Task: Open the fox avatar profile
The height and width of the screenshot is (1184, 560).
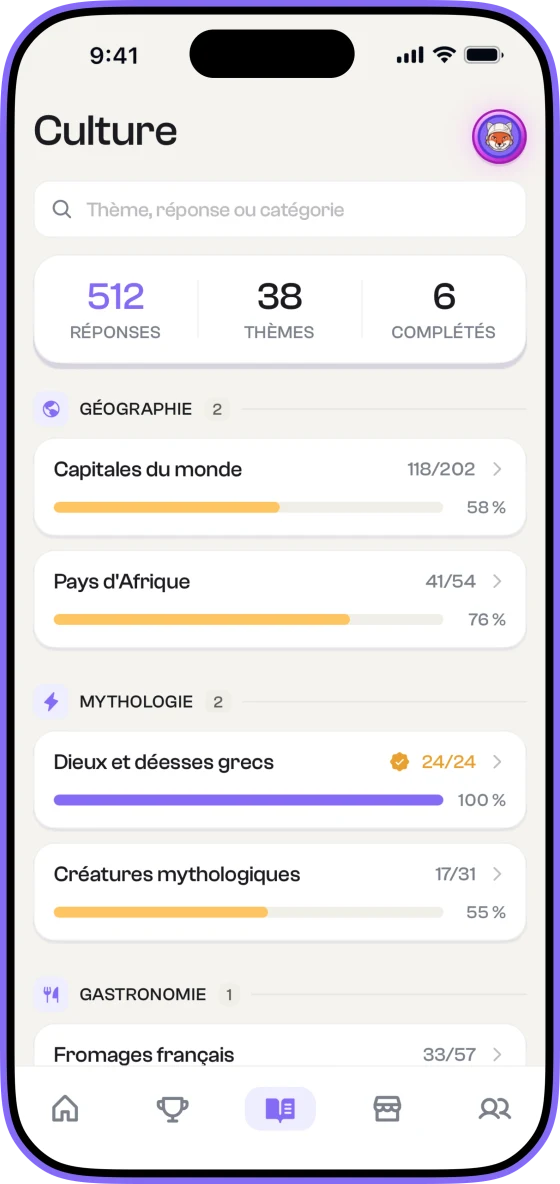Action: click(x=499, y=137)
